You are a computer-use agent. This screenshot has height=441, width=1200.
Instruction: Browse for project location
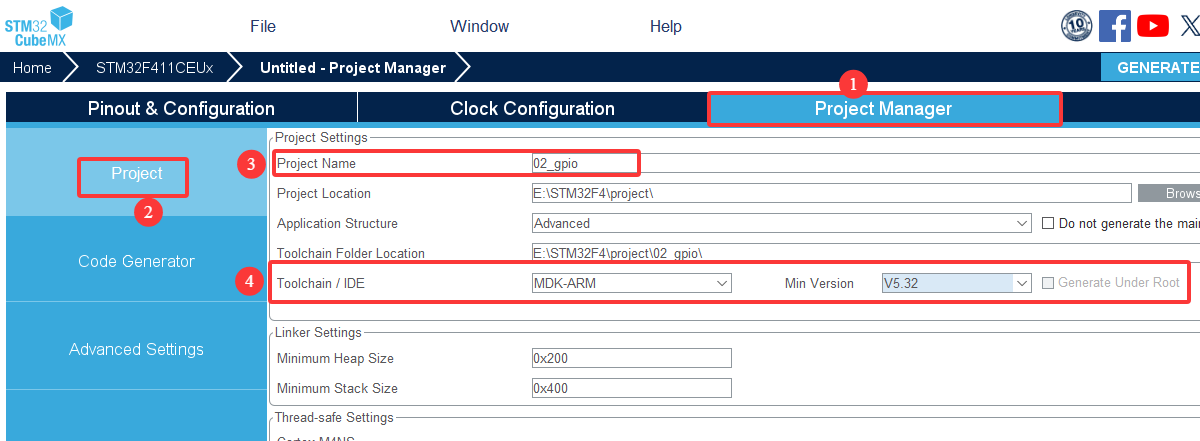1169,193
